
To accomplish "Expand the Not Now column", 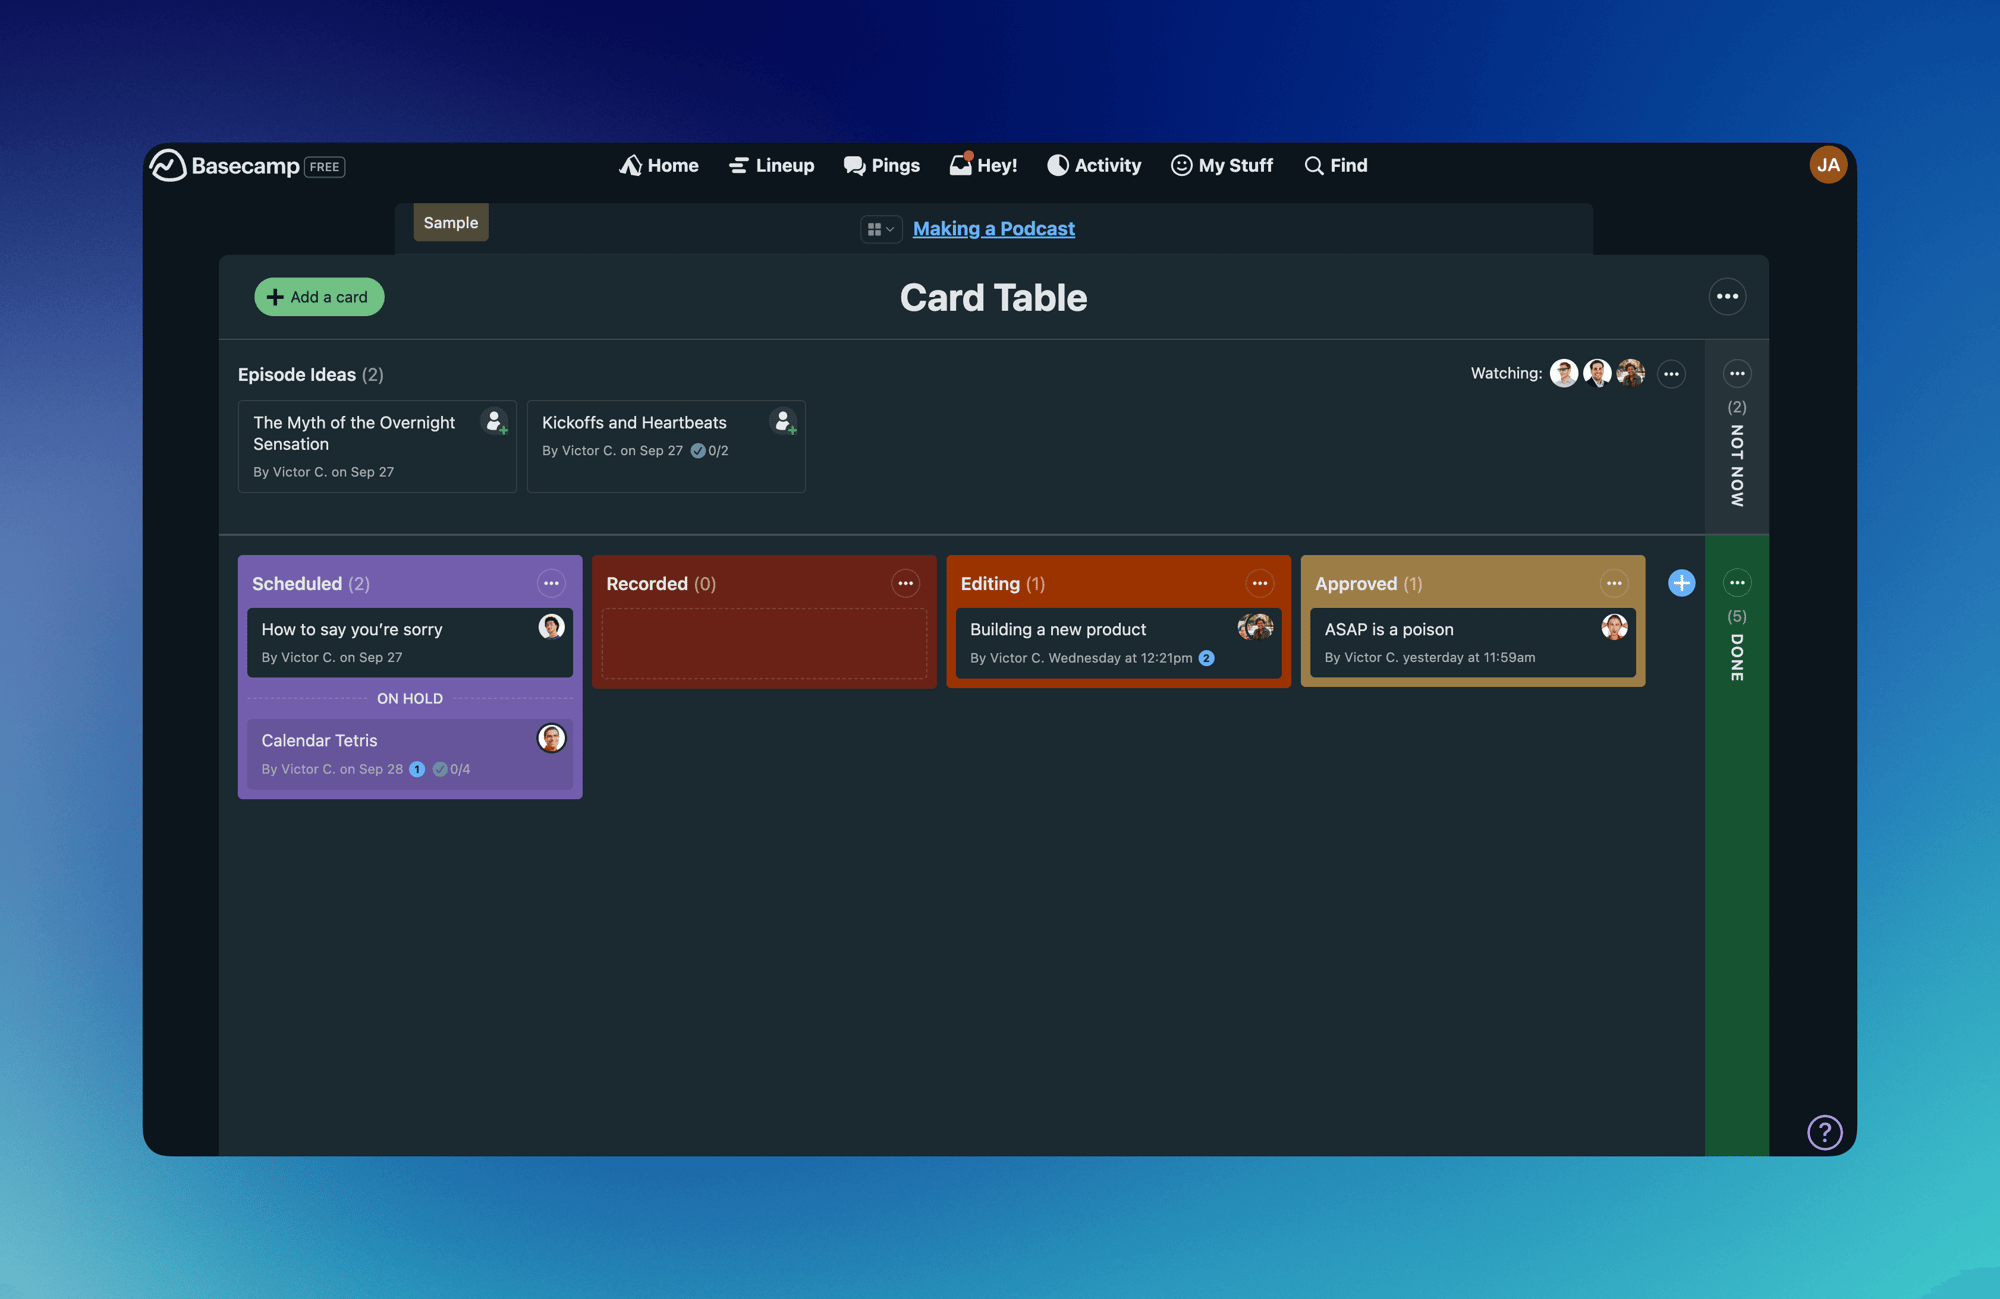I will (1737, 465).
